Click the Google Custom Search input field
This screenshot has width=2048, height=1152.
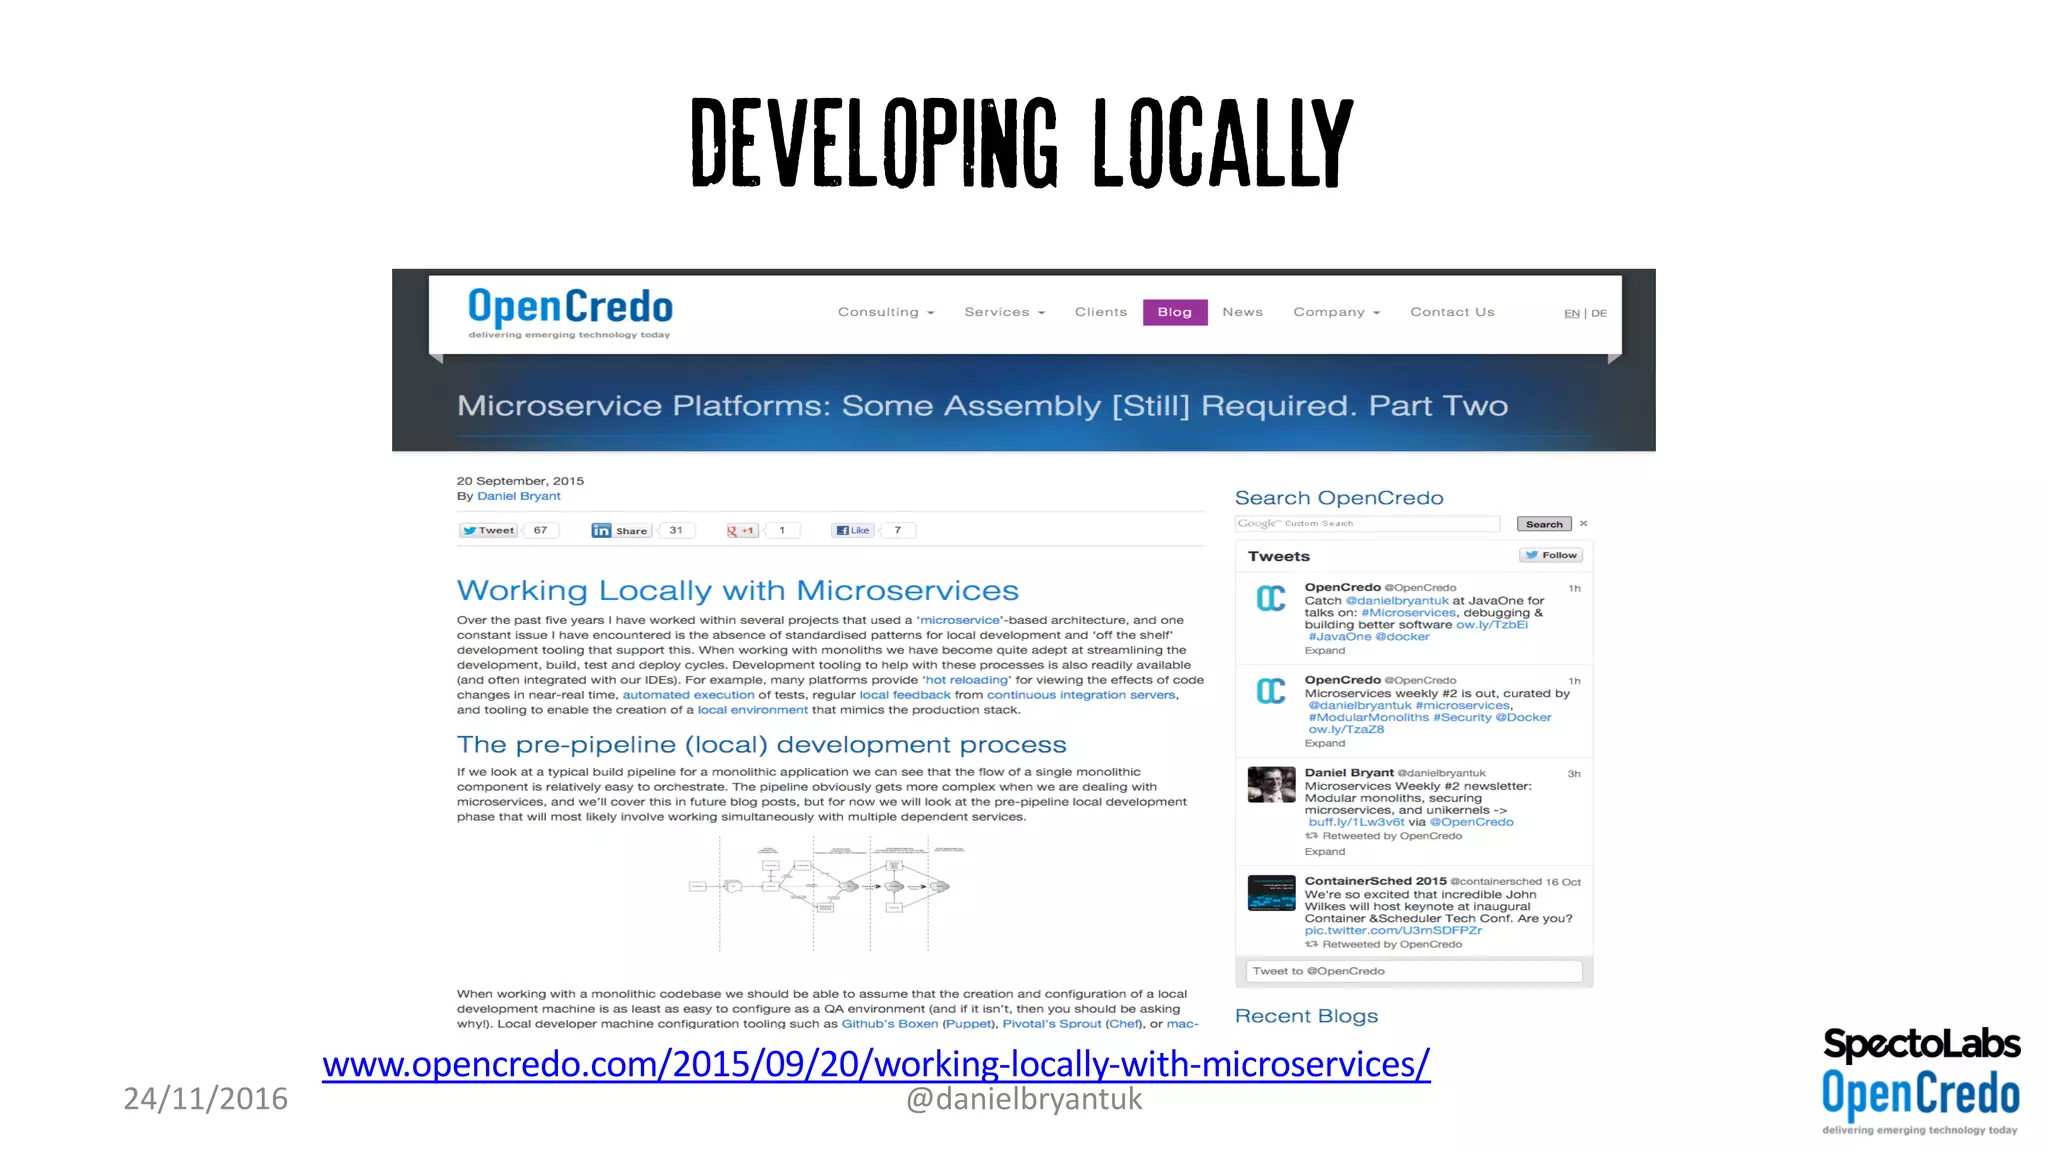coord(1367,524)
